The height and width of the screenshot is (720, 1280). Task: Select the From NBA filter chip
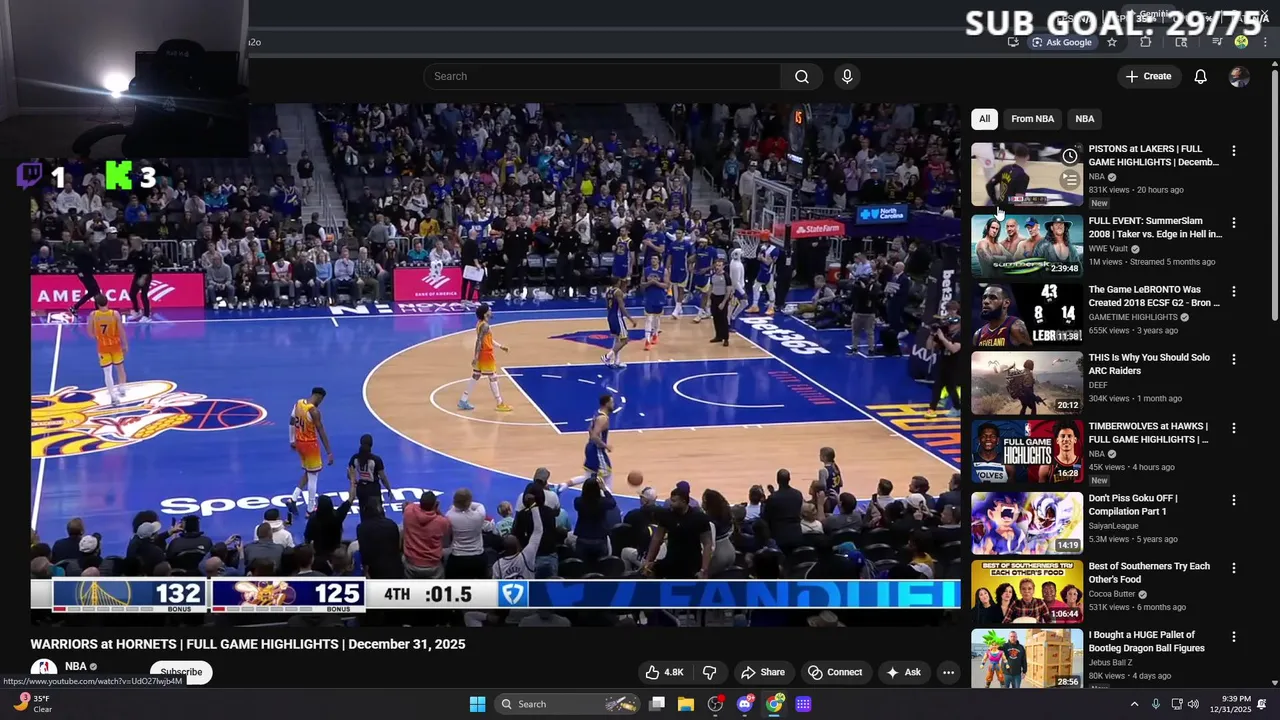coord(1032,119)
